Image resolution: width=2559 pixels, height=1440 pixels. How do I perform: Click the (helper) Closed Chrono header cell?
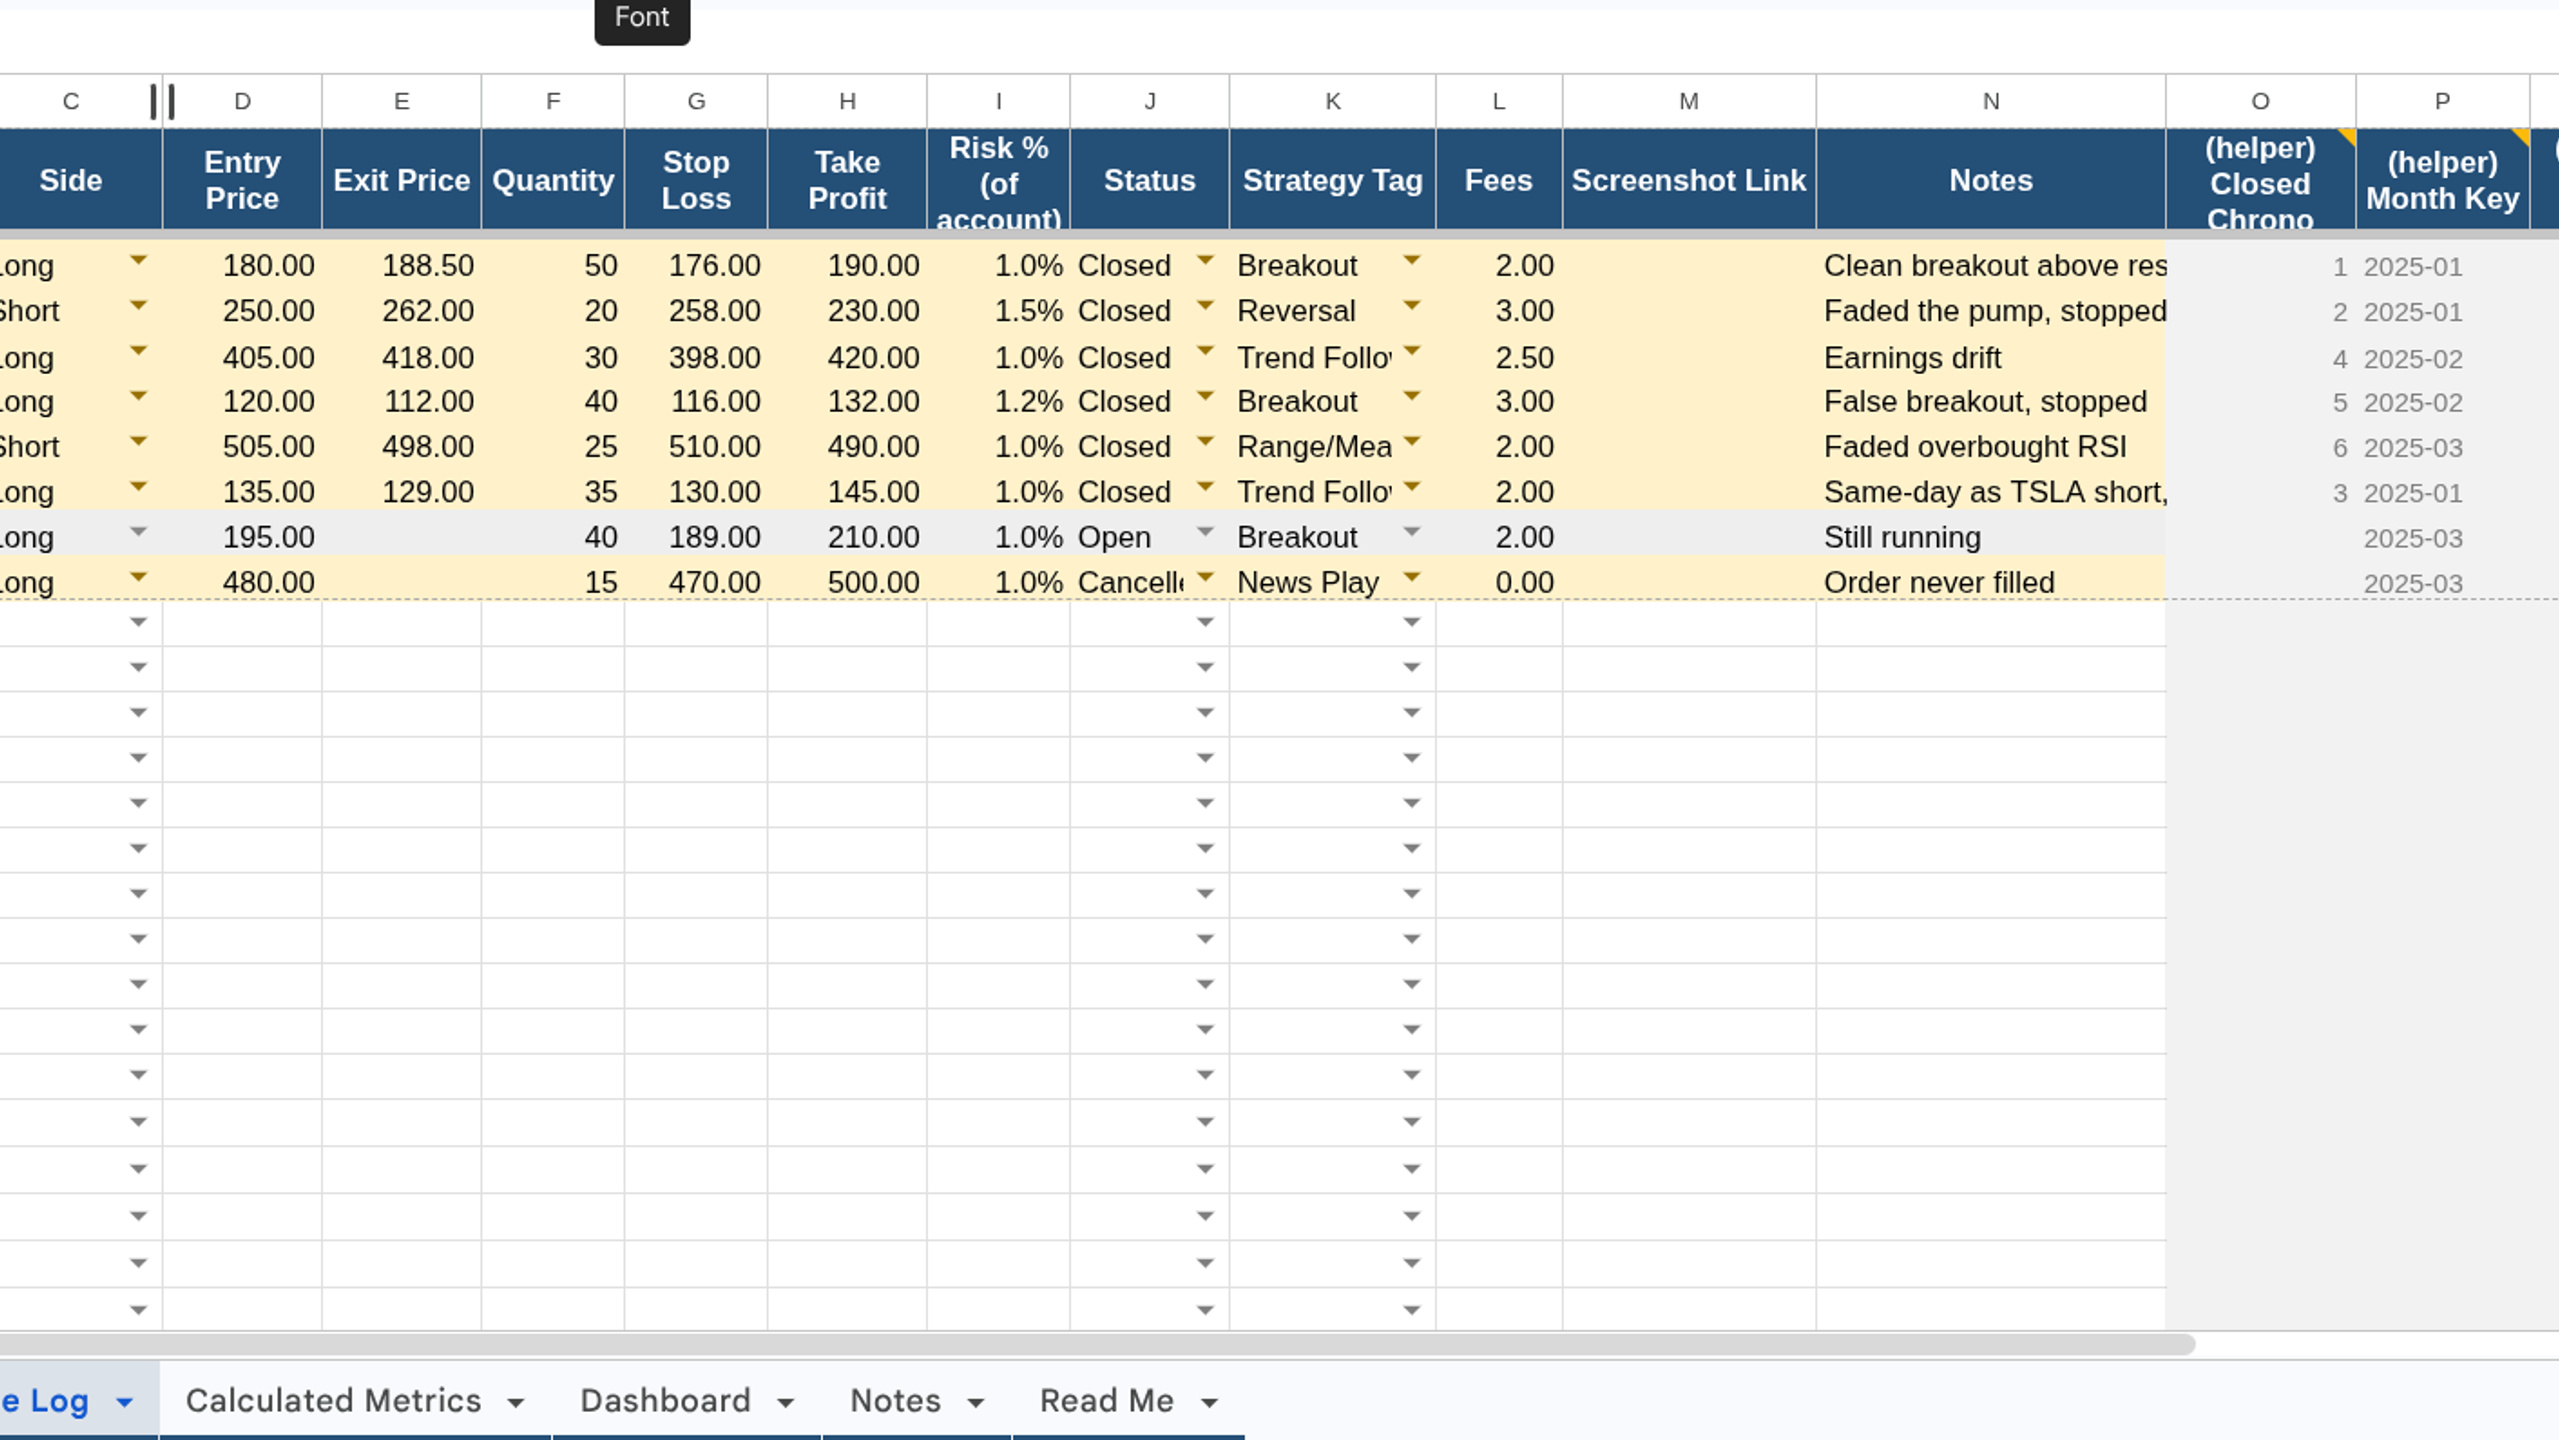coord(2260,180)
